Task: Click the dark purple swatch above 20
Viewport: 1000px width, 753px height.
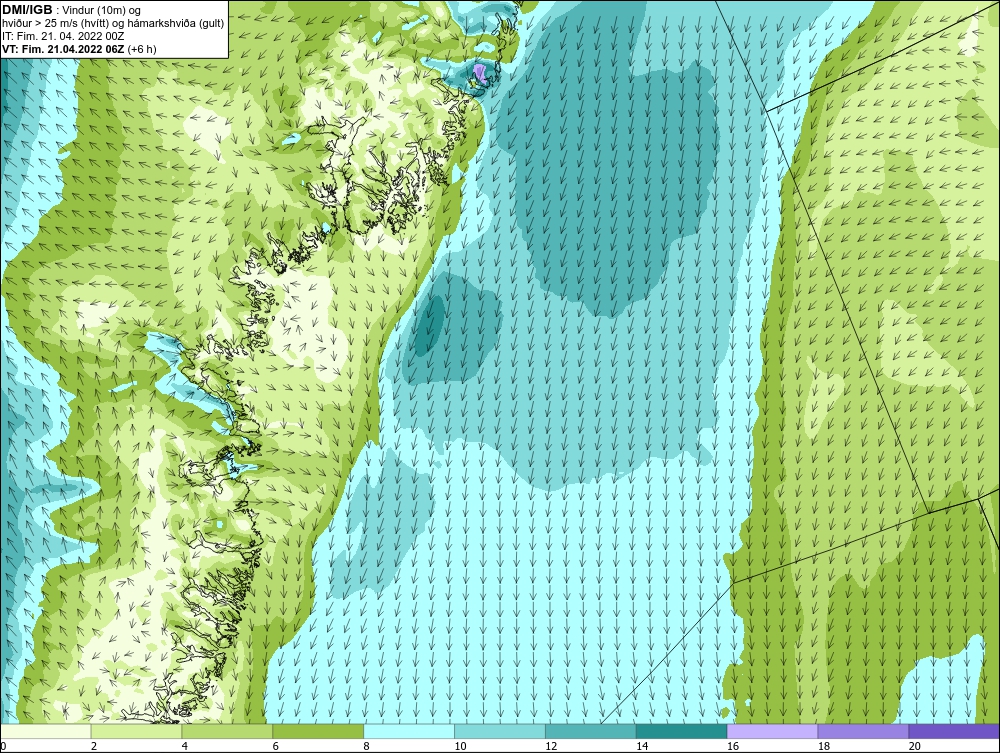Action: click(x=953, y=731)
